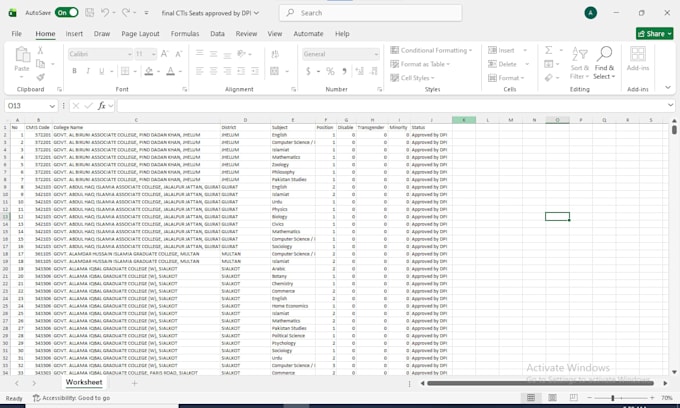Click the Redo arrow icon
The height and width of the screenshot is (408, 680).
point(126,13)
